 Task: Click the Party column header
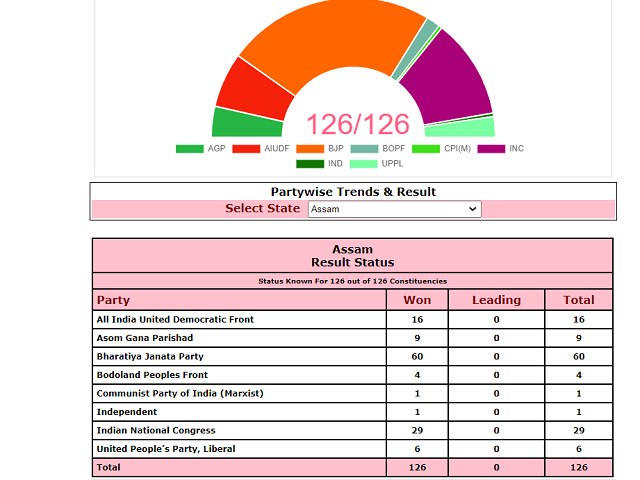tap(113, 300)
